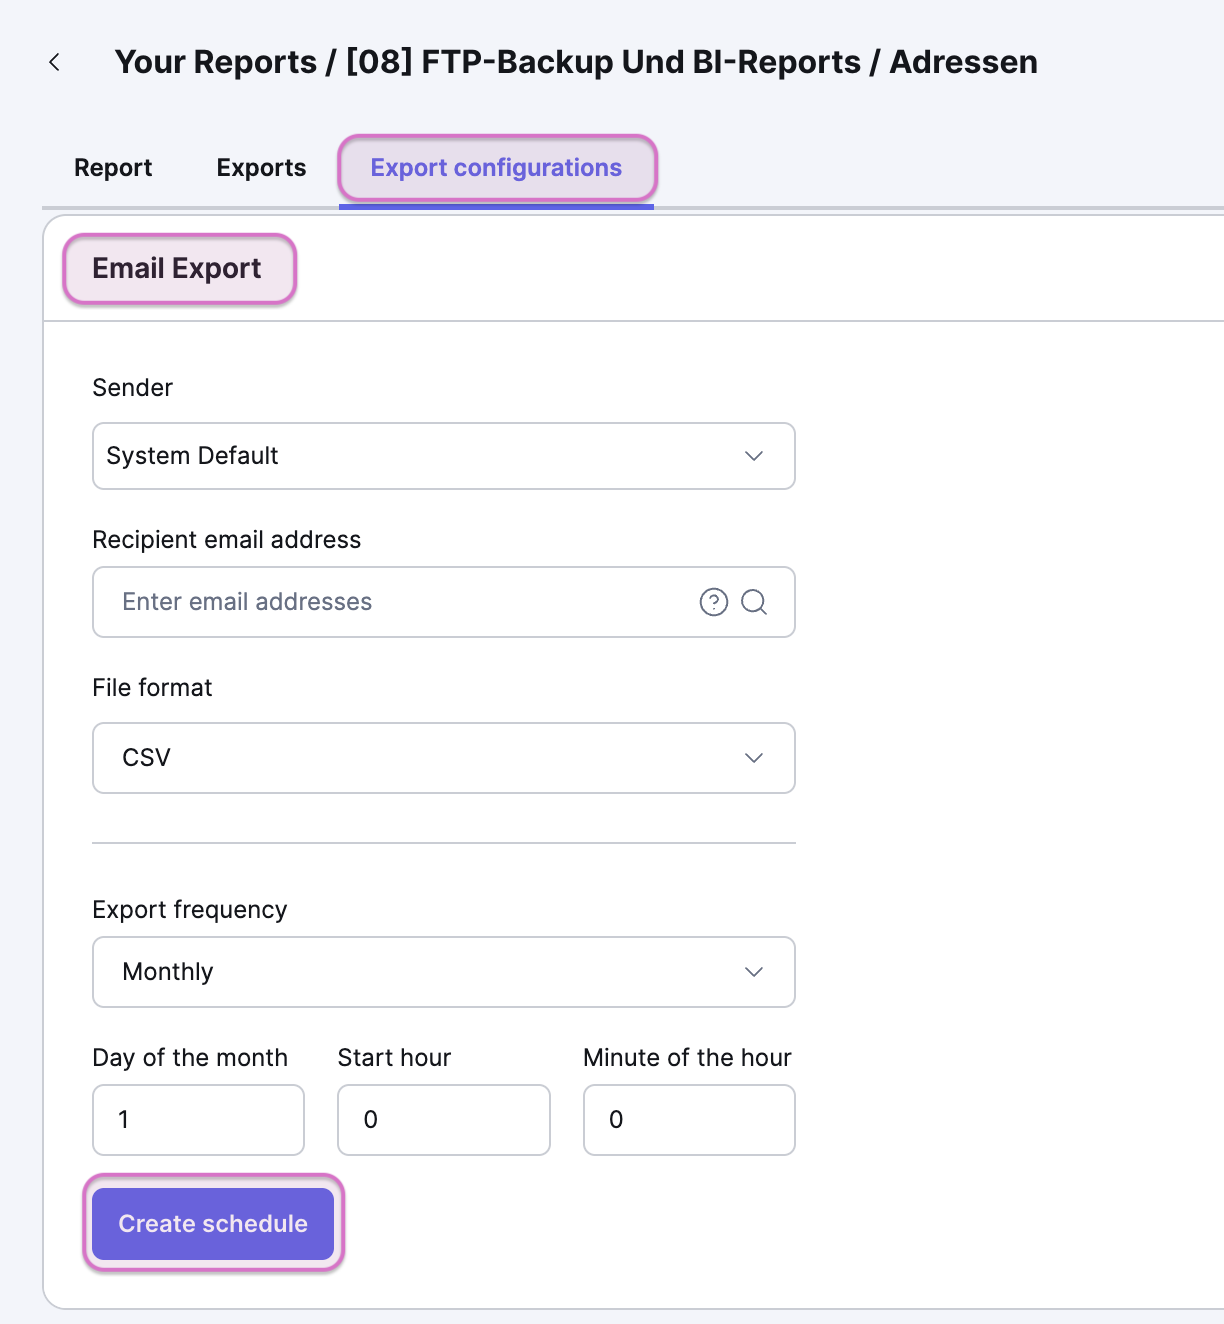The width and height of the screenshot is (1224, 1324).
Task: Click the magnifier search icon in recipient field
Action: click(x=754, y=602)
